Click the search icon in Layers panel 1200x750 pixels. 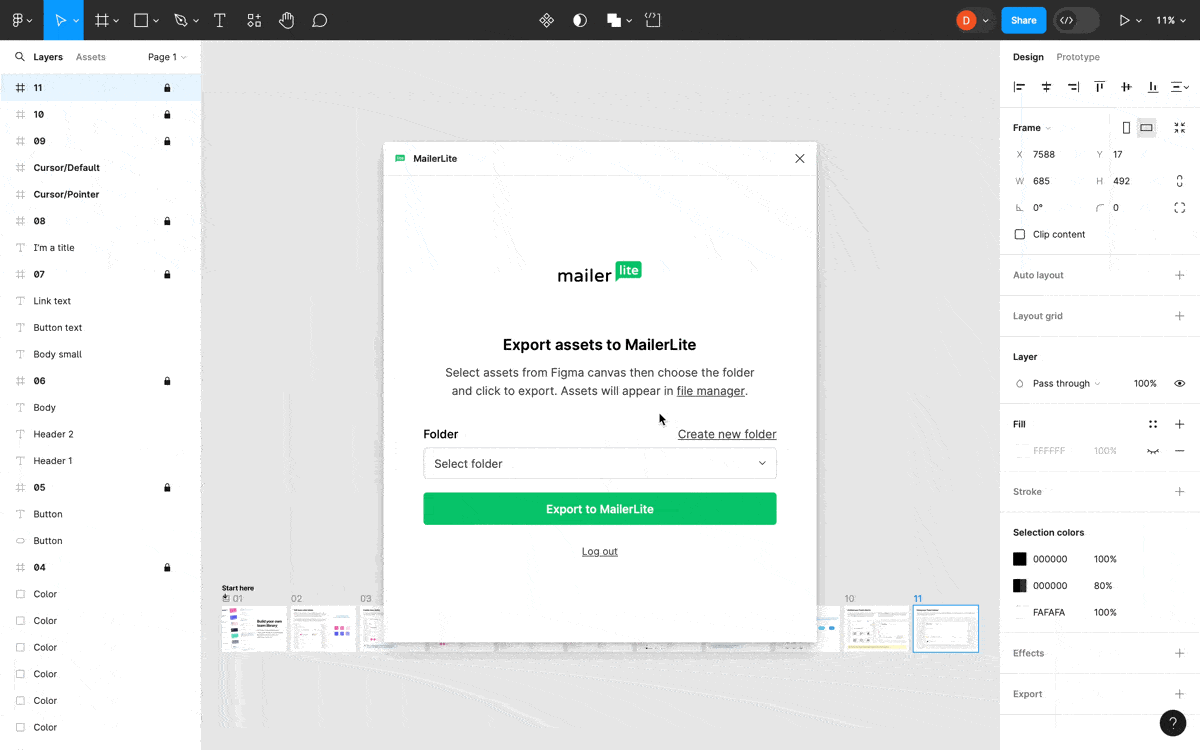pos(19,57)
